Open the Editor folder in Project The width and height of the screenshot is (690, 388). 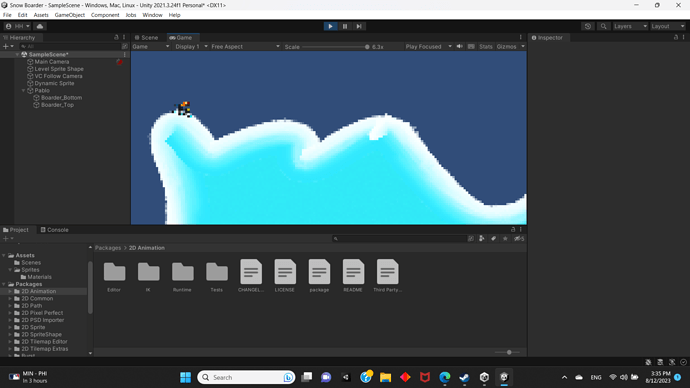(x=114, y=276)
